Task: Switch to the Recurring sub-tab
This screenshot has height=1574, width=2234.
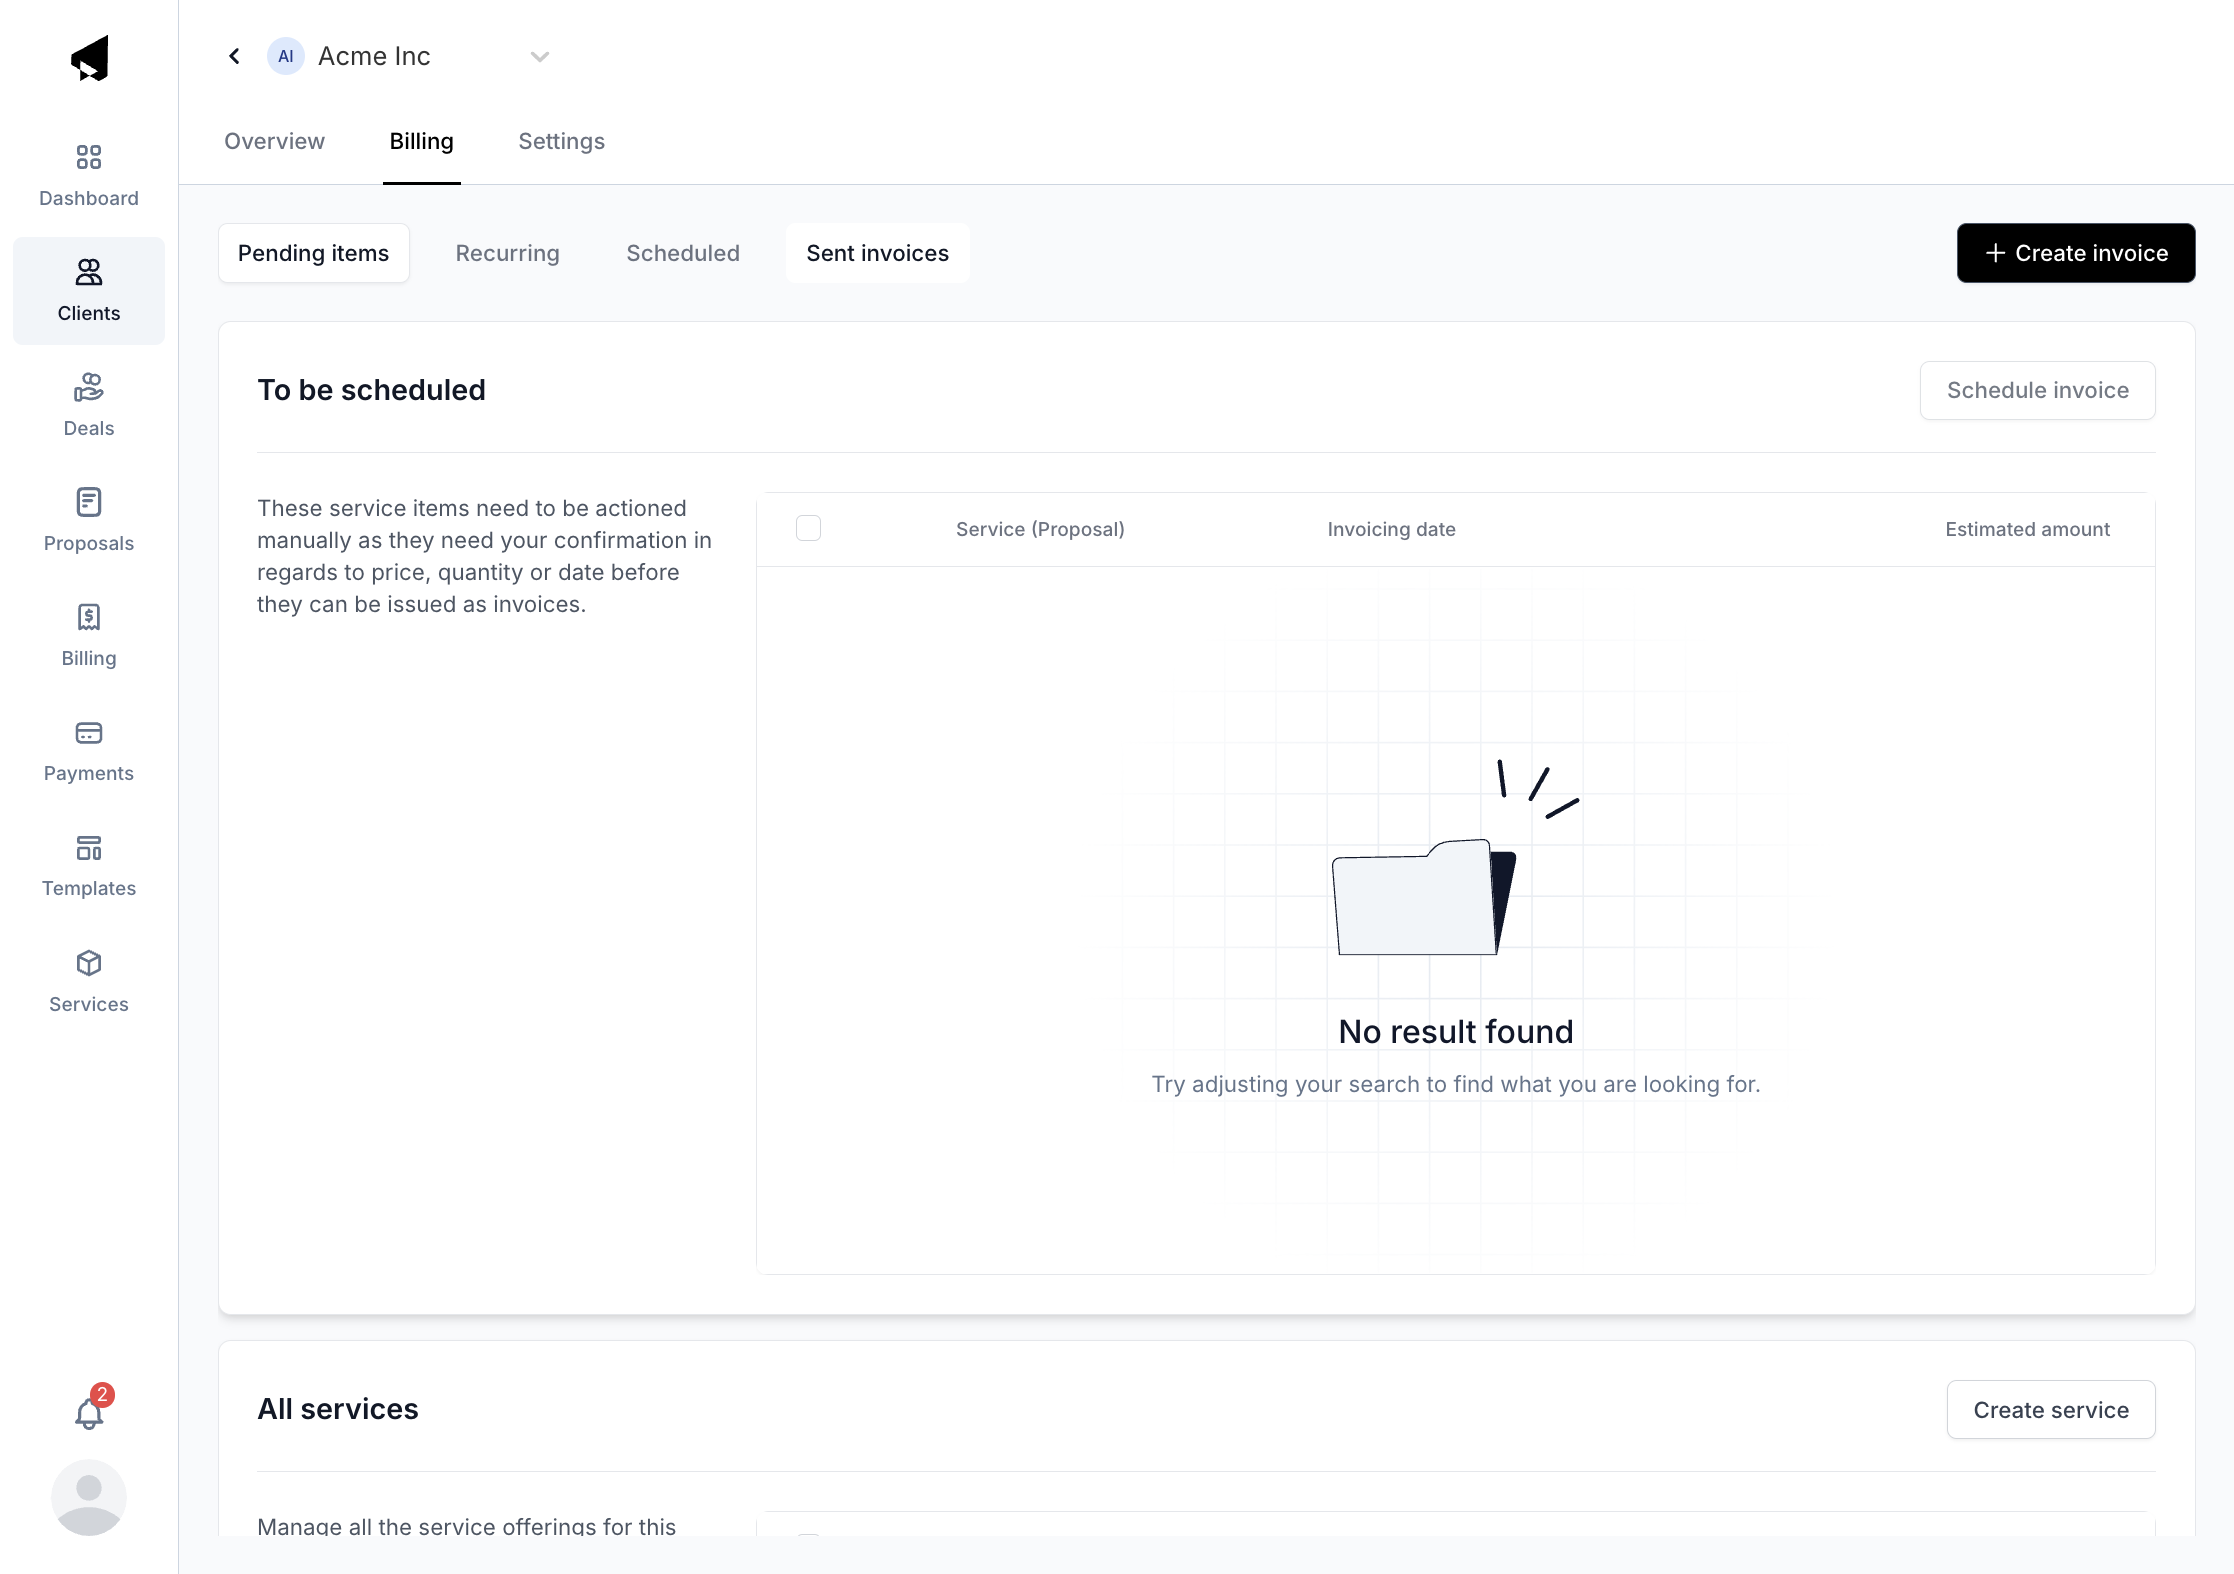Action: [x=508, y=253]
